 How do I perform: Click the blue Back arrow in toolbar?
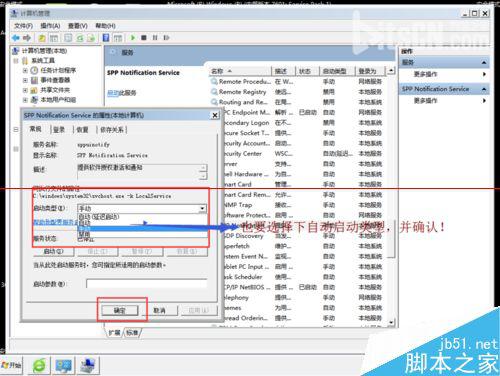15,38
